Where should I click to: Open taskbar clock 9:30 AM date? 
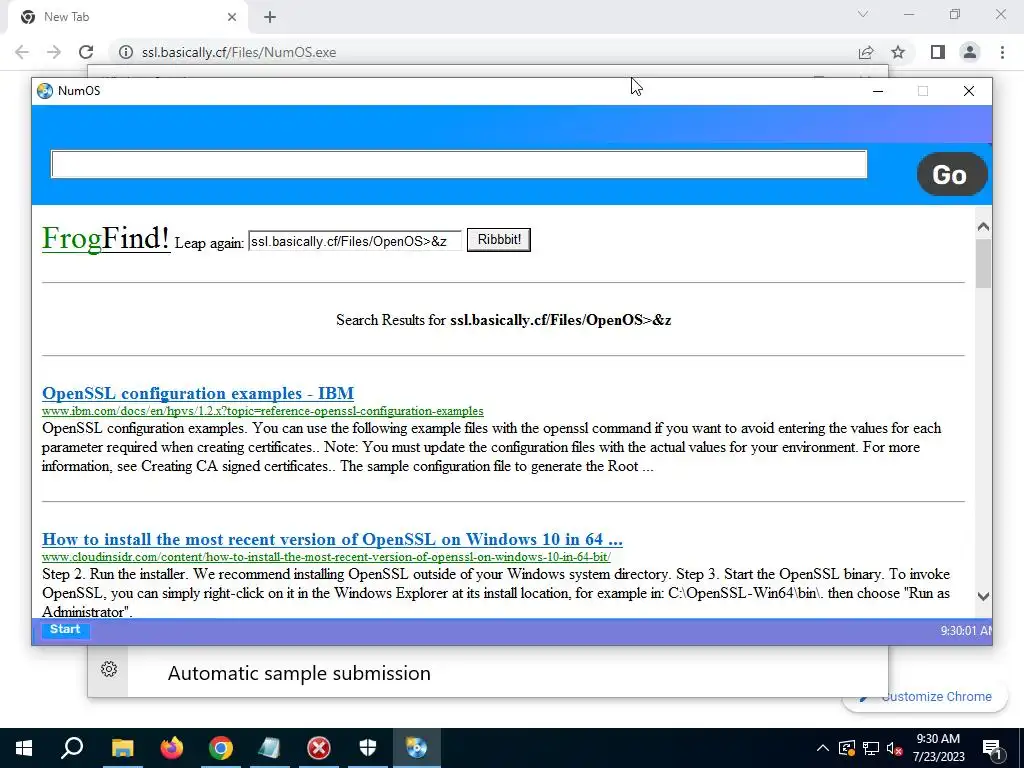(938, 748)
